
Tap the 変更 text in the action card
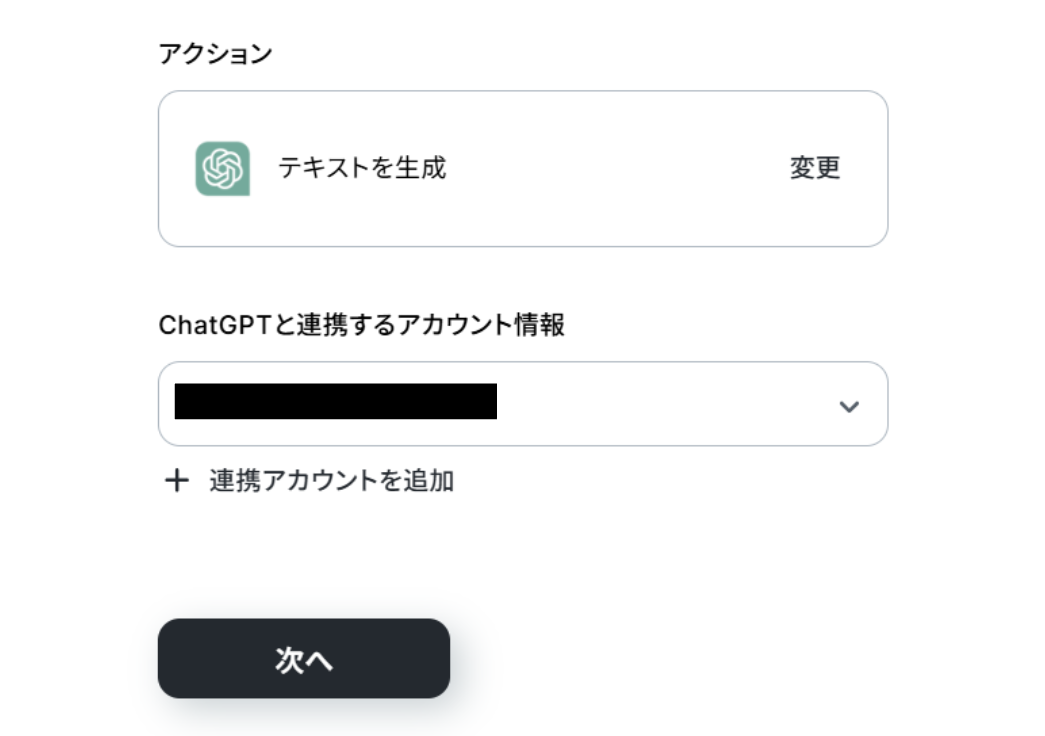pyautogui.click(x=815, y=168)
